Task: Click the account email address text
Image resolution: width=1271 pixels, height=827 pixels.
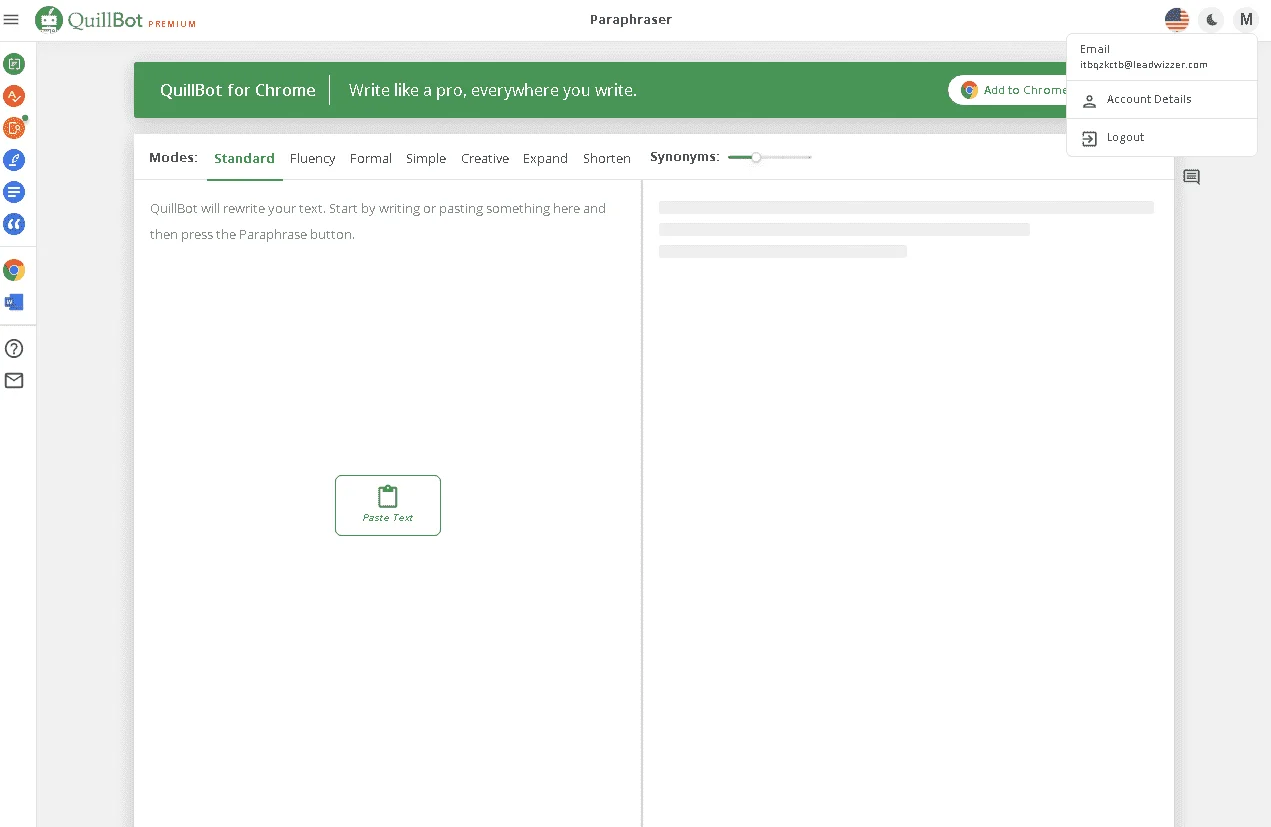Action: tap(1143, 65)
